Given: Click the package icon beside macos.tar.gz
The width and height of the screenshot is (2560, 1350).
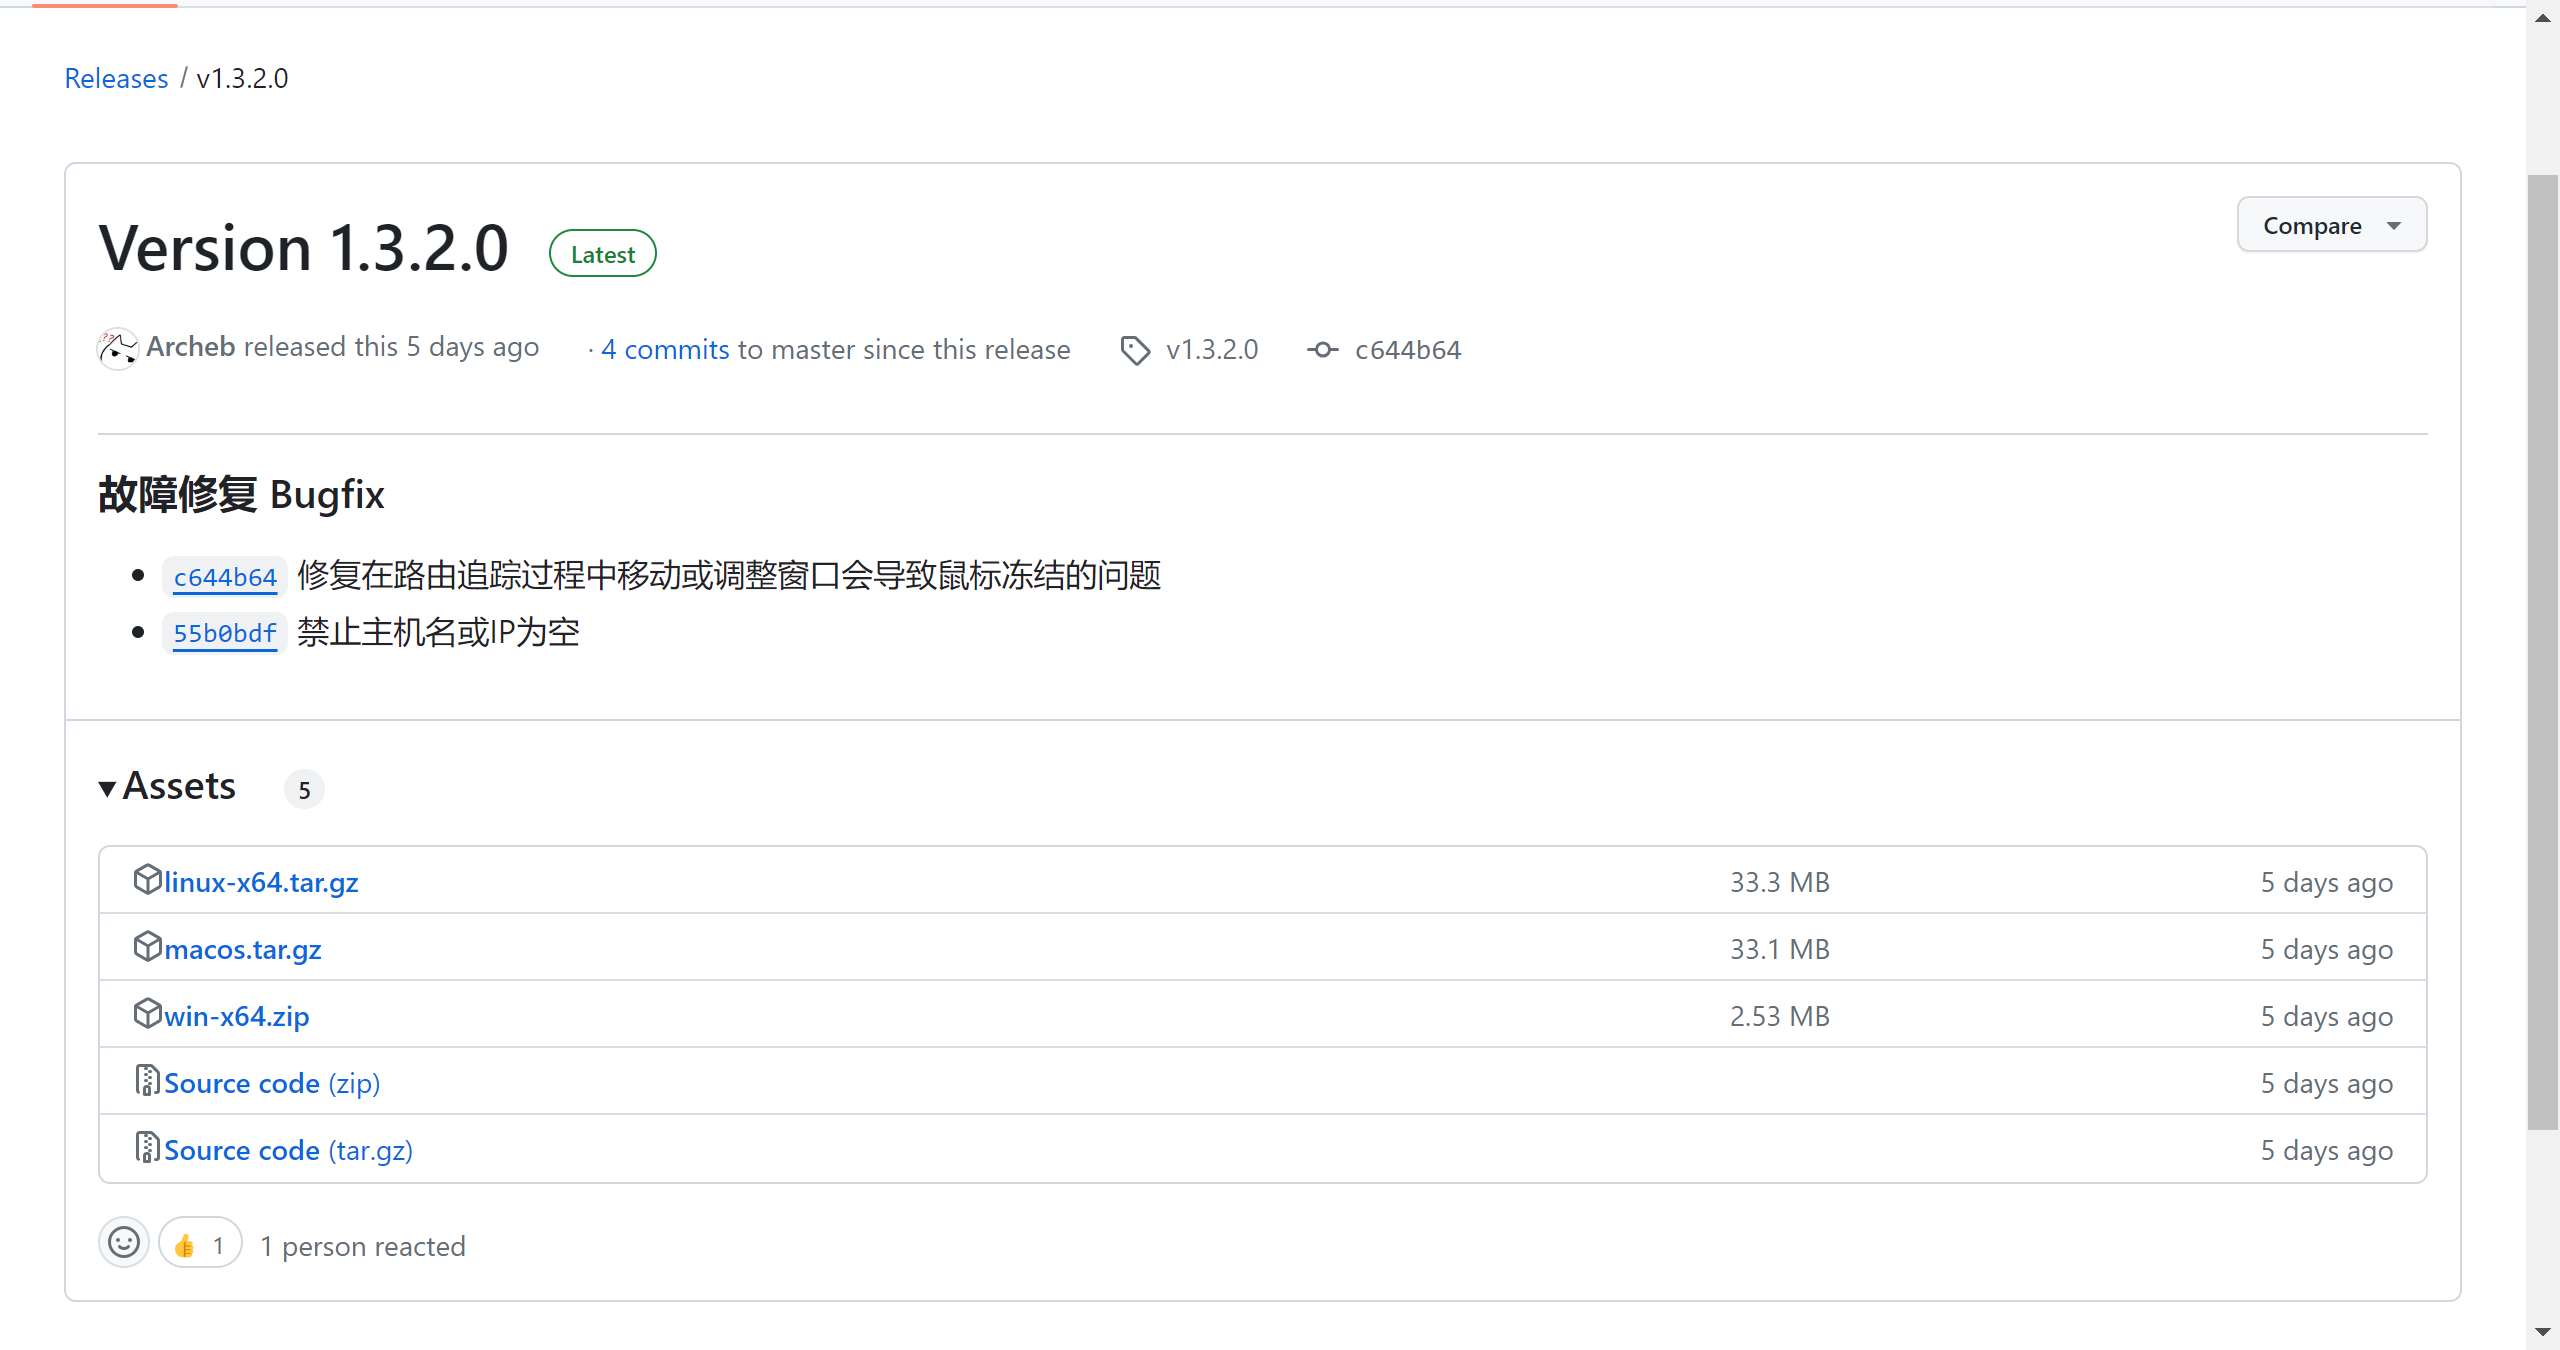Looking at the screenshot, I should pyautogui.click(x=147, y=946).
